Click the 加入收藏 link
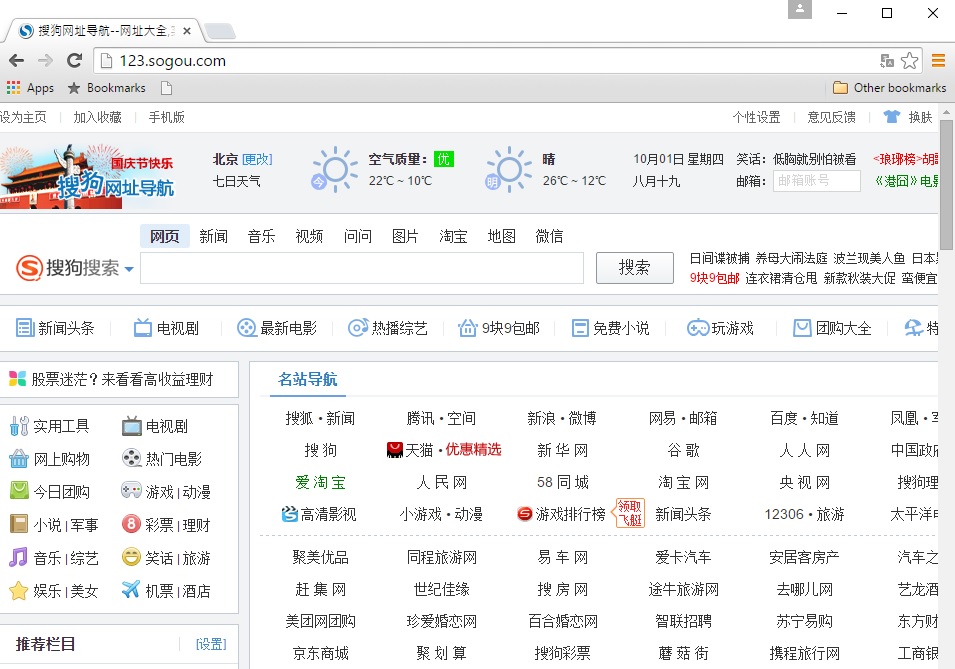Image resolution: width=955 pixels, height=669 pixels. tap(97, 117)
